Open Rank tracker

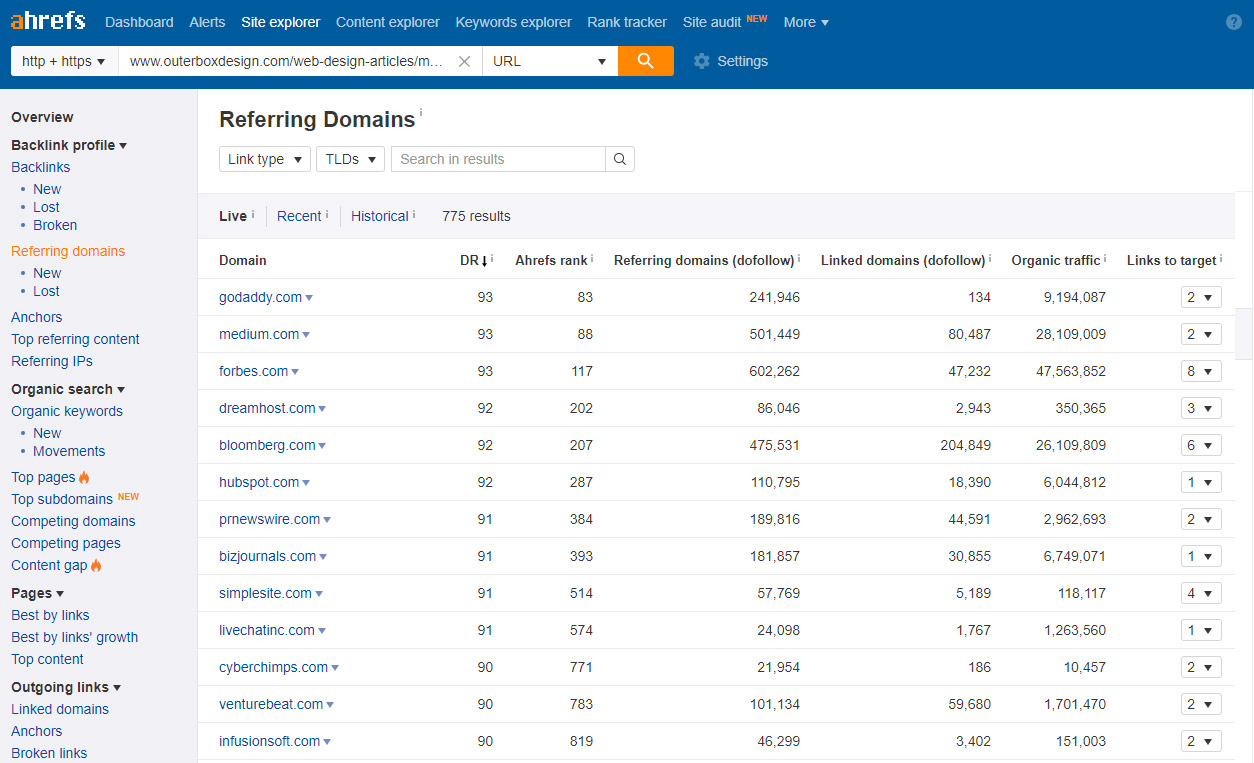pos(627,22)
